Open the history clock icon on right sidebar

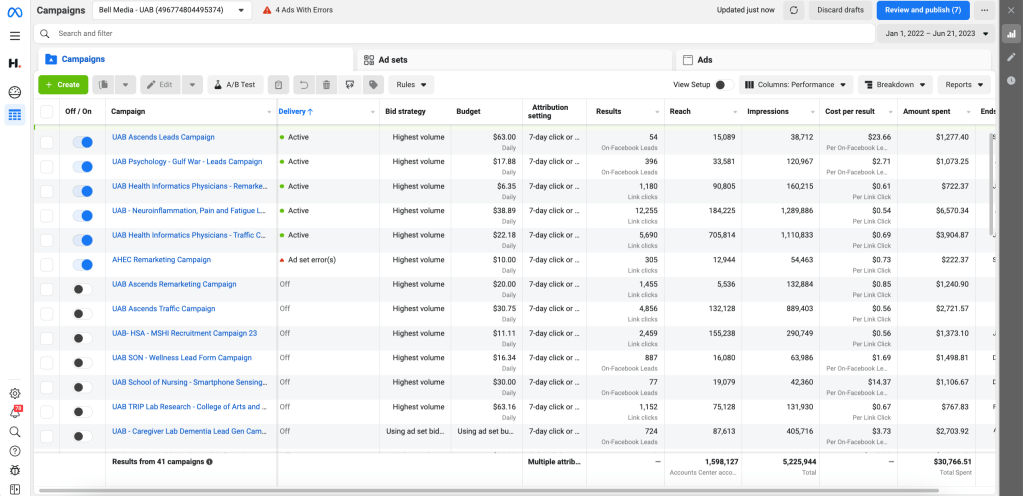[1011, 80]
